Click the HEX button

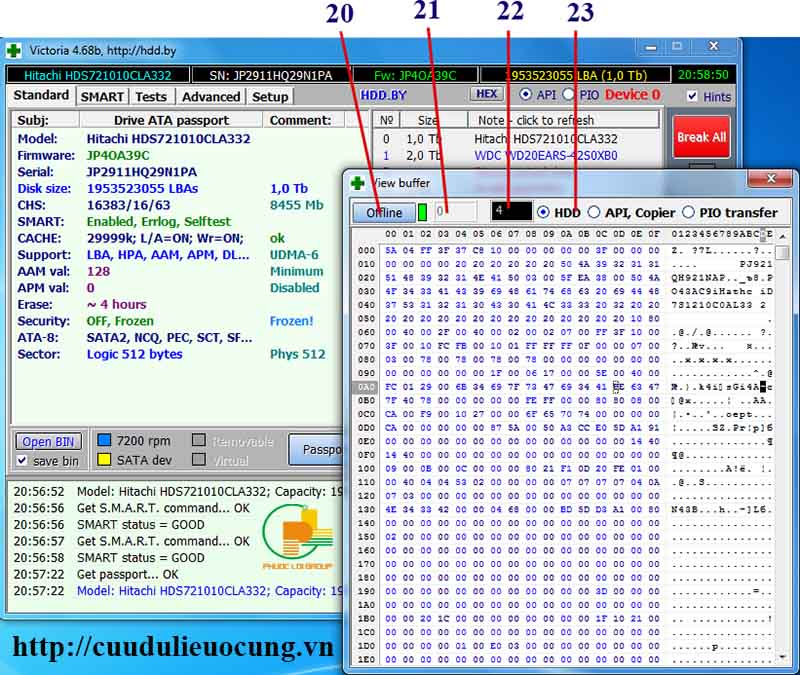(x=486, y=94)
